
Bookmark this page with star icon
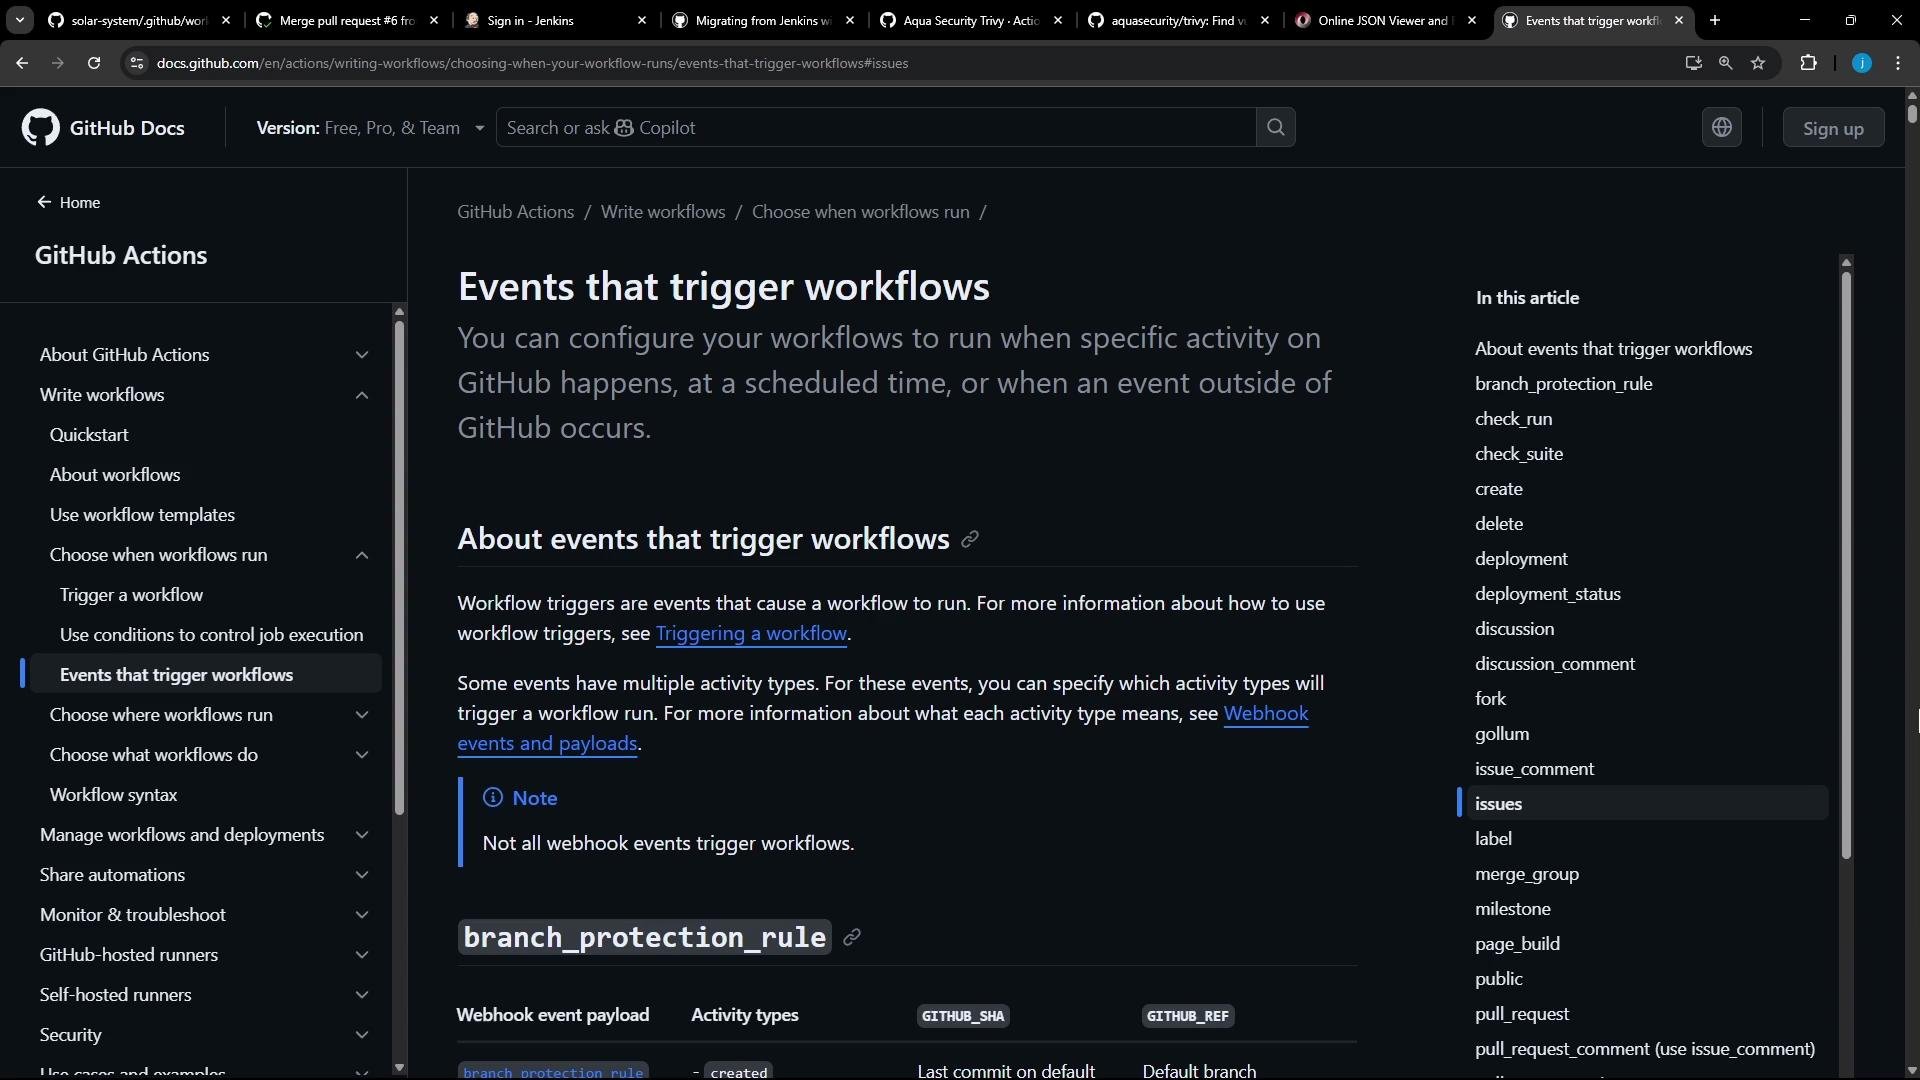pyautogui.click(x=1758, y=63)
